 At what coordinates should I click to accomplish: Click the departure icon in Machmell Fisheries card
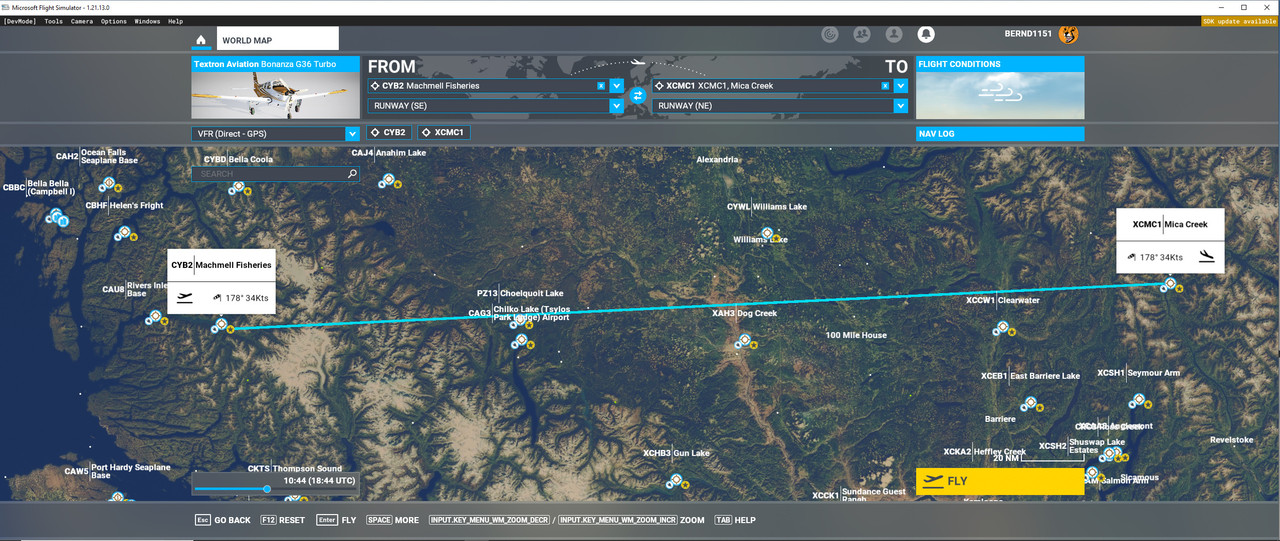[184, 297]
